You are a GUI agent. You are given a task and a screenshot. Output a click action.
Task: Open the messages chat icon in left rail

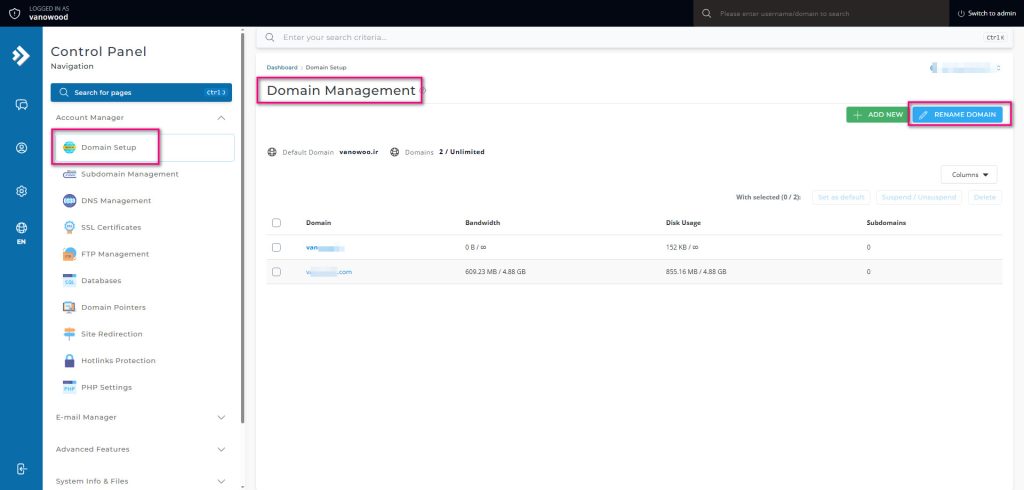pos(21,104)
